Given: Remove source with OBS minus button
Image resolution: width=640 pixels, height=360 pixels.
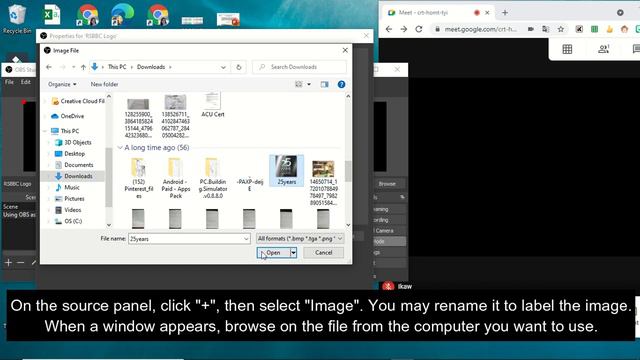Looking at the screenshot, I should pos(21,262).
